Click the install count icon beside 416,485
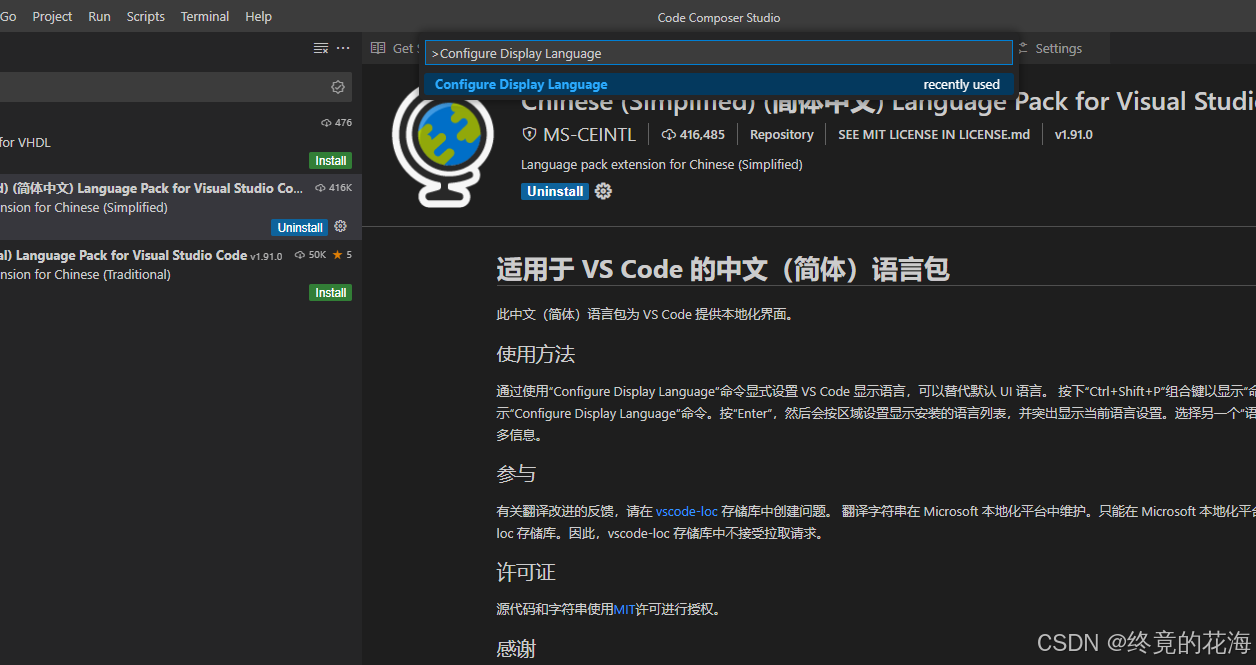Viewport: 1256px width, 665px height. 669,134
